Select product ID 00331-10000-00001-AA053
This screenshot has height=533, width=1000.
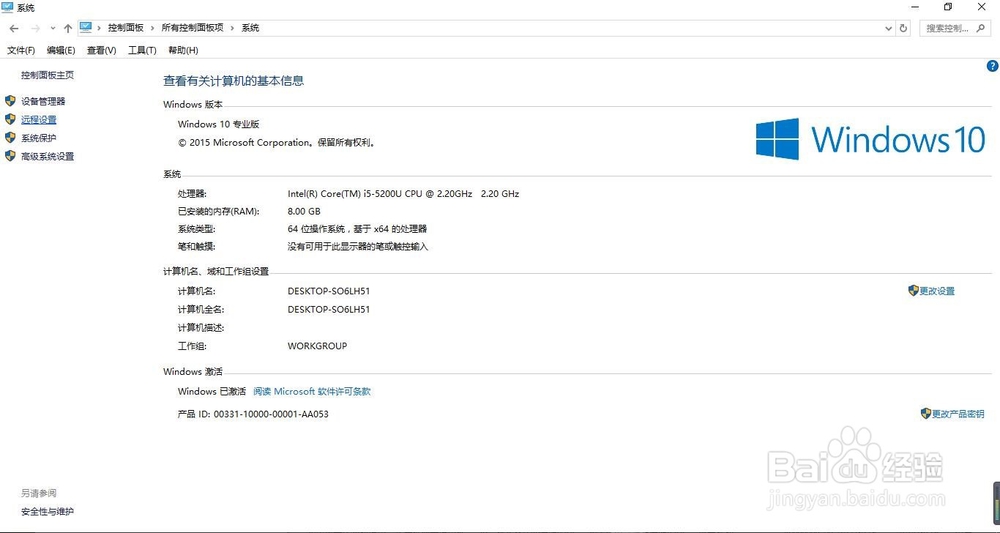pyautogui.click(x=271, y=414)
